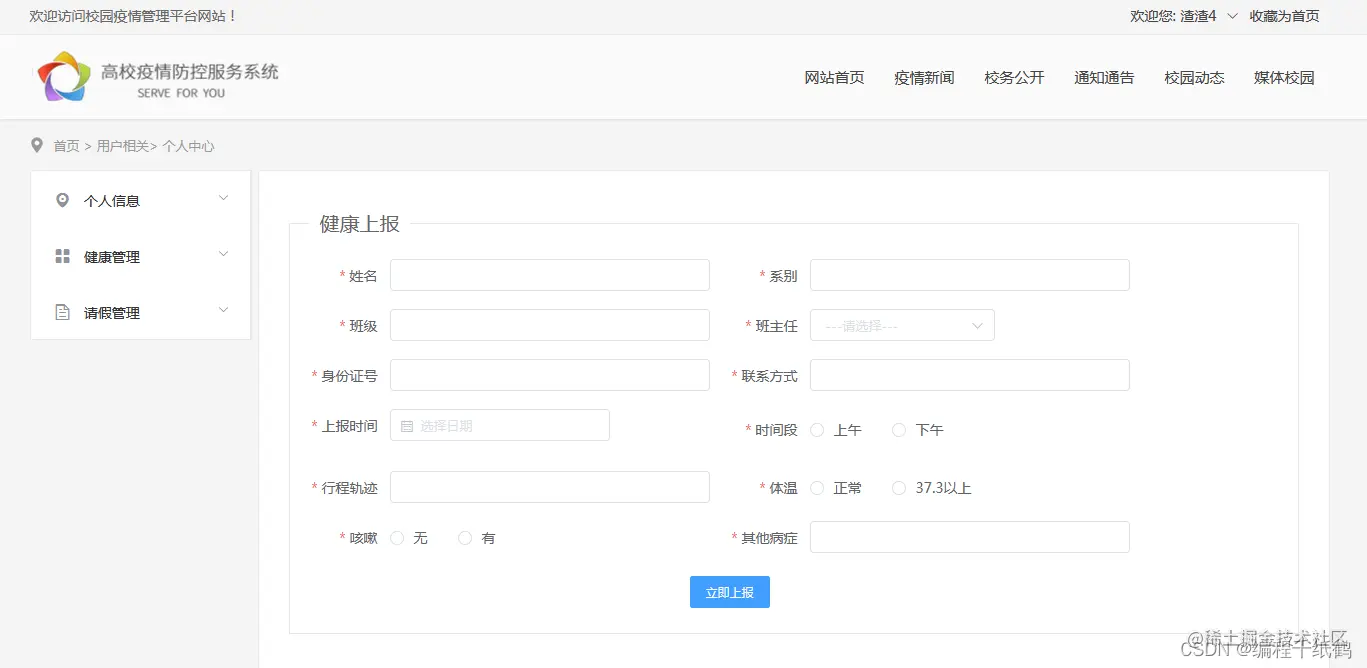1367x668 pixels.
Task: Click the 请假管理 sidebar label
Action: [x=112, y=313]
